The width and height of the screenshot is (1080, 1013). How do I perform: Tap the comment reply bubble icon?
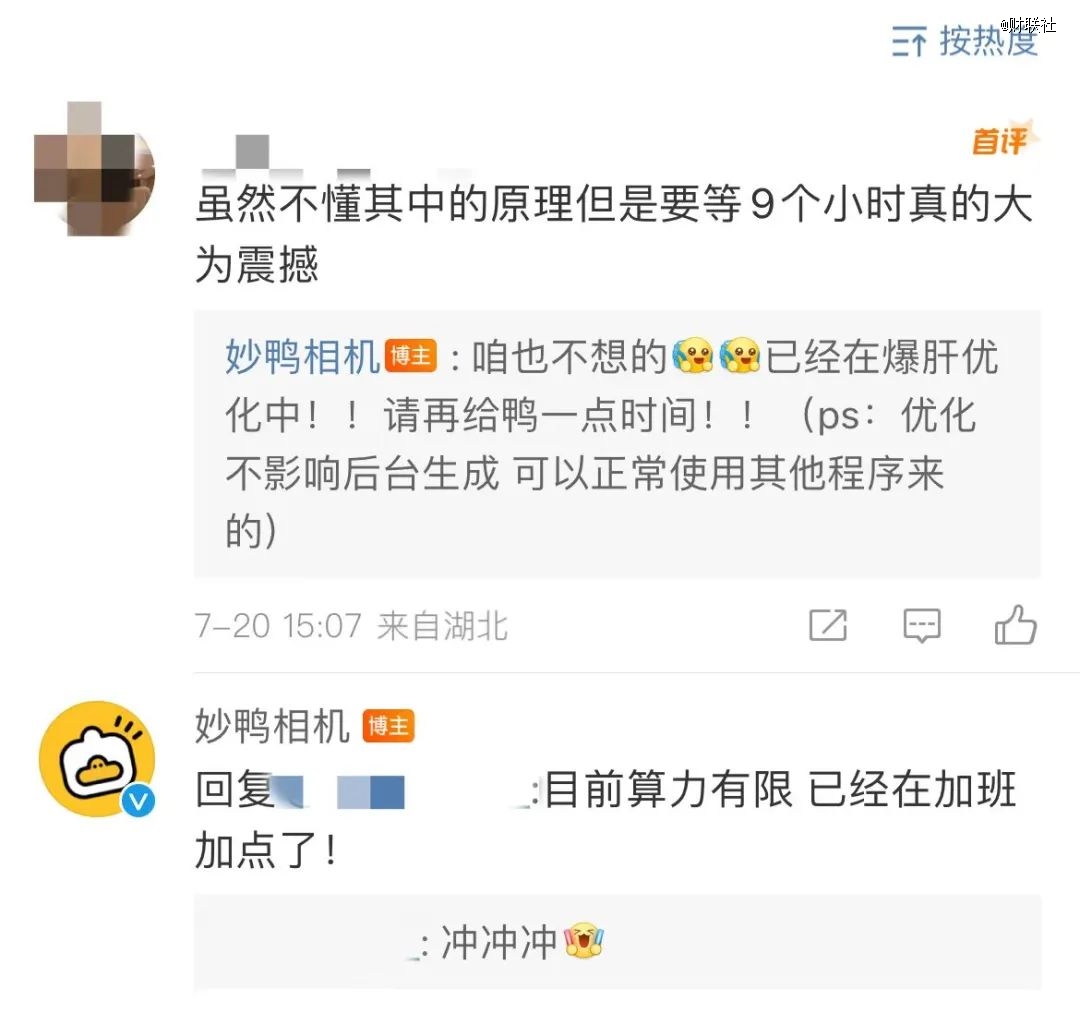[922, 625]
